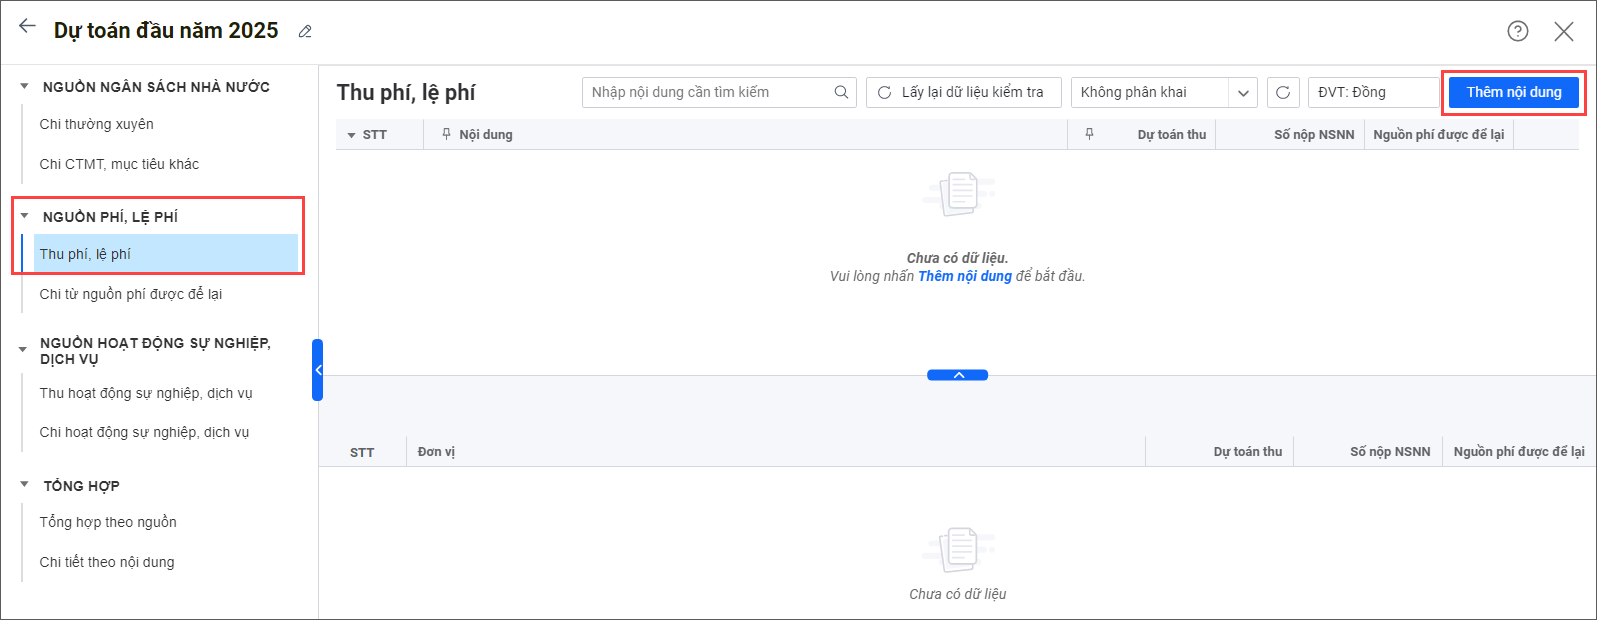Click the pencil edit title icon

[x=305, y=32]
